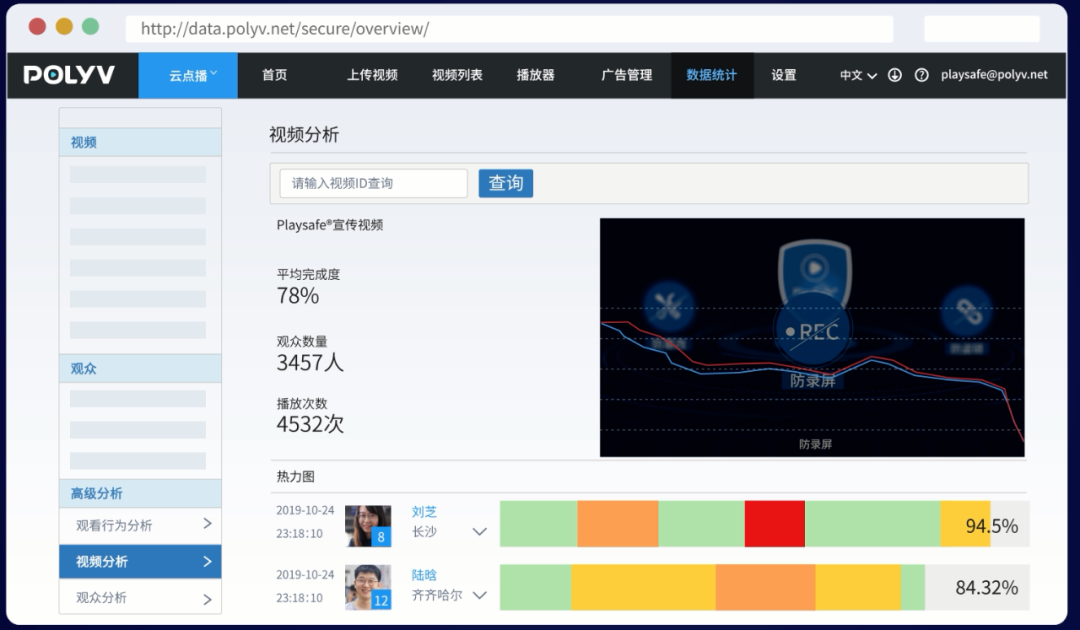1080x630 pixels.
Task: Click the download icon in top bar
Action: [895, 75]
